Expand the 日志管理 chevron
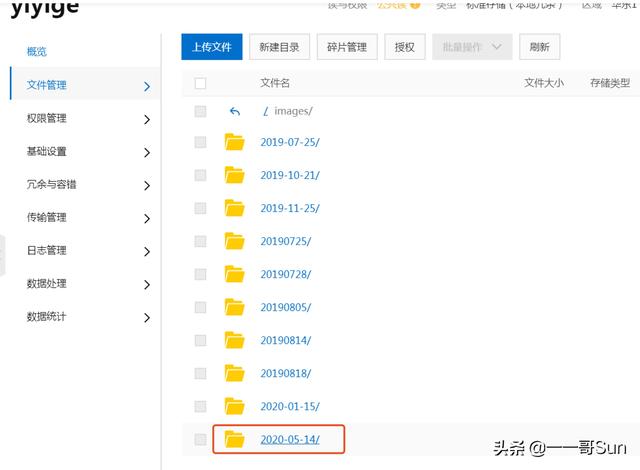The image size is (640, 470). pyautogui.click(x=147, y=252)
